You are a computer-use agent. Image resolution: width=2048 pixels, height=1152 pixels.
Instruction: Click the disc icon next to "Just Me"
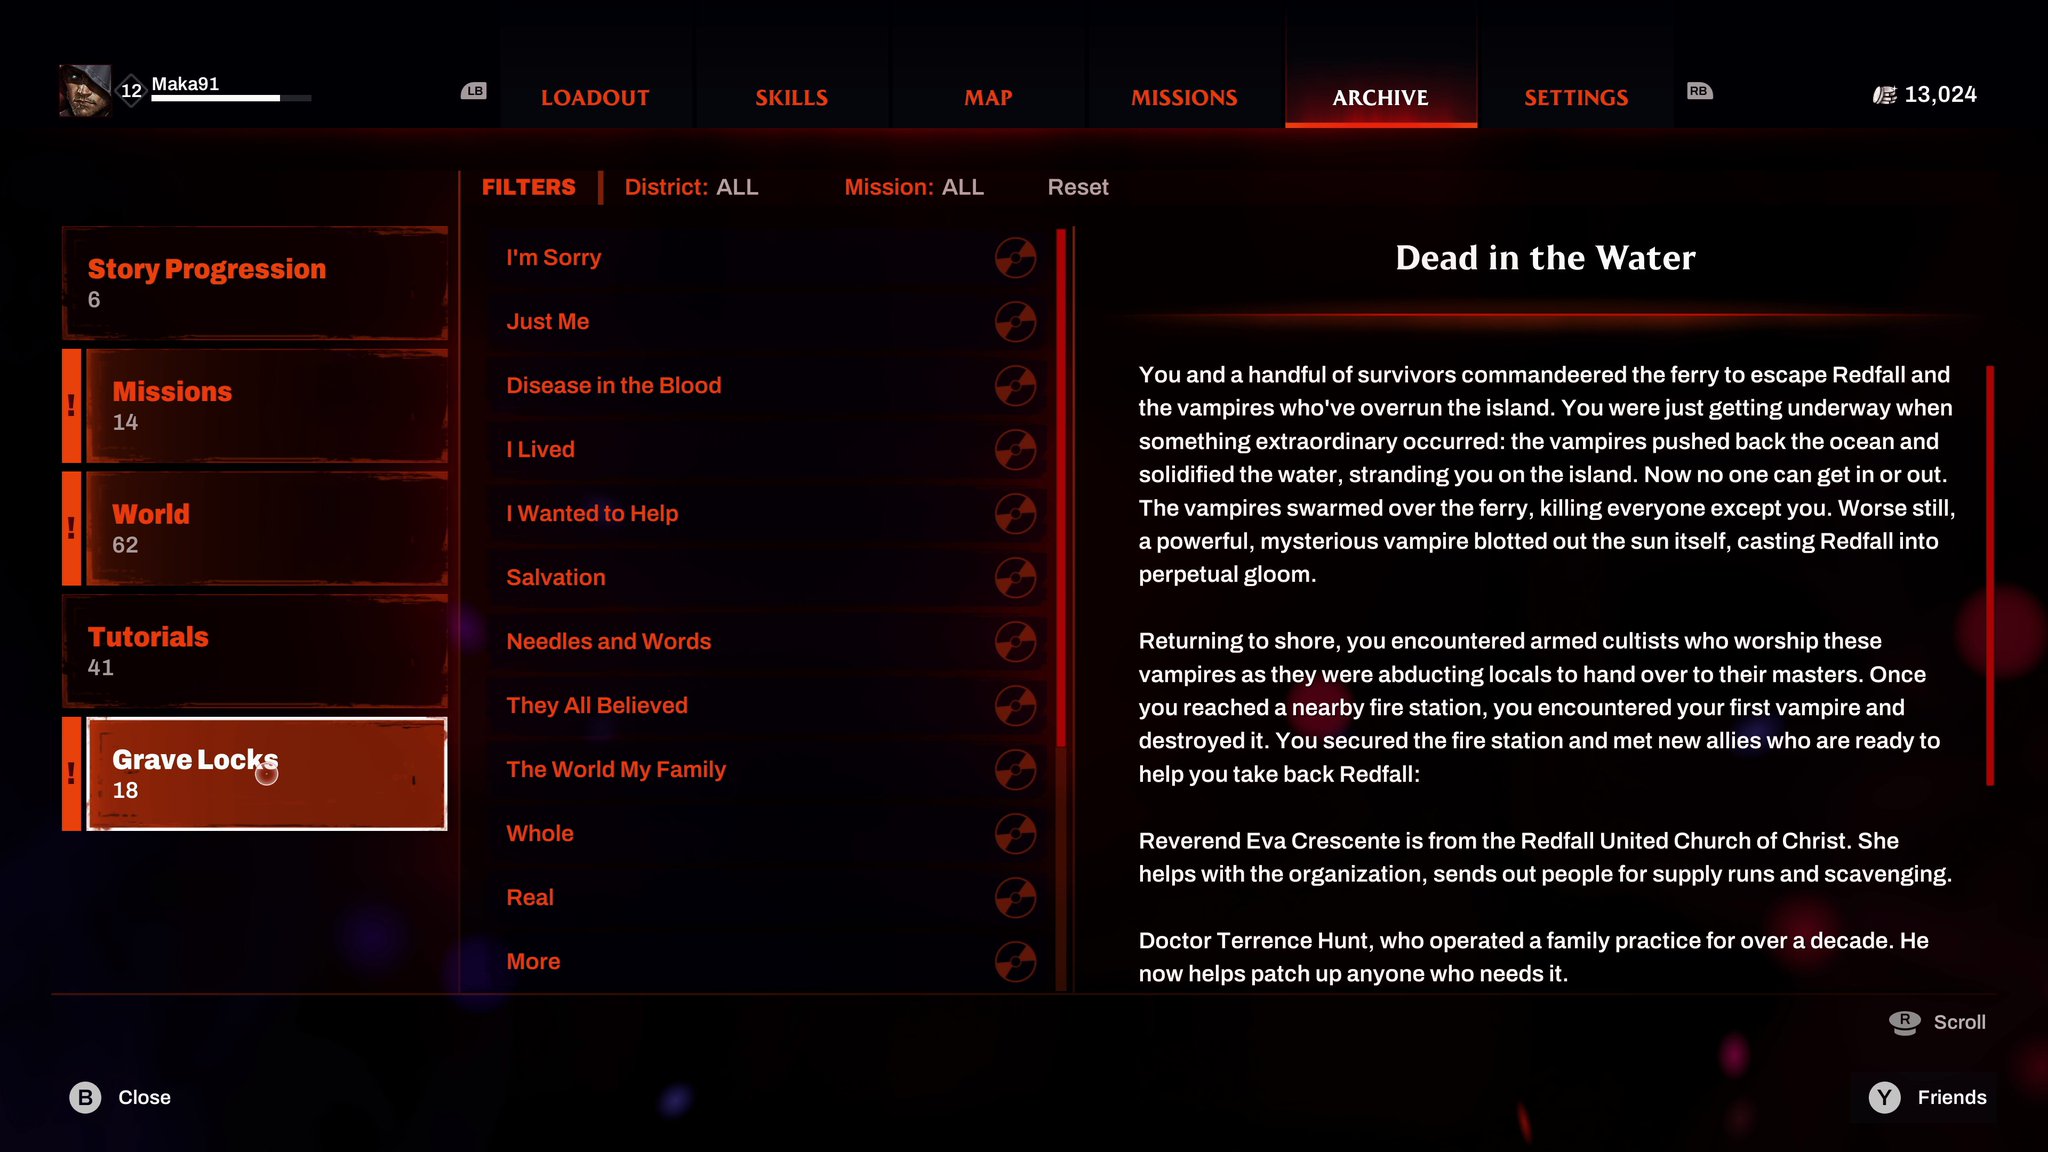point(1016,321)
